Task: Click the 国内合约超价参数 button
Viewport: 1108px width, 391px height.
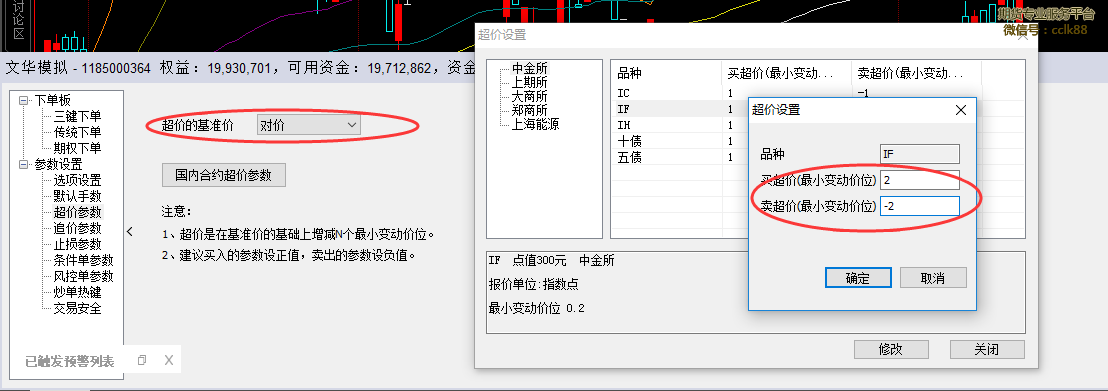Action: pyautogui.click(x=223, y=175)
